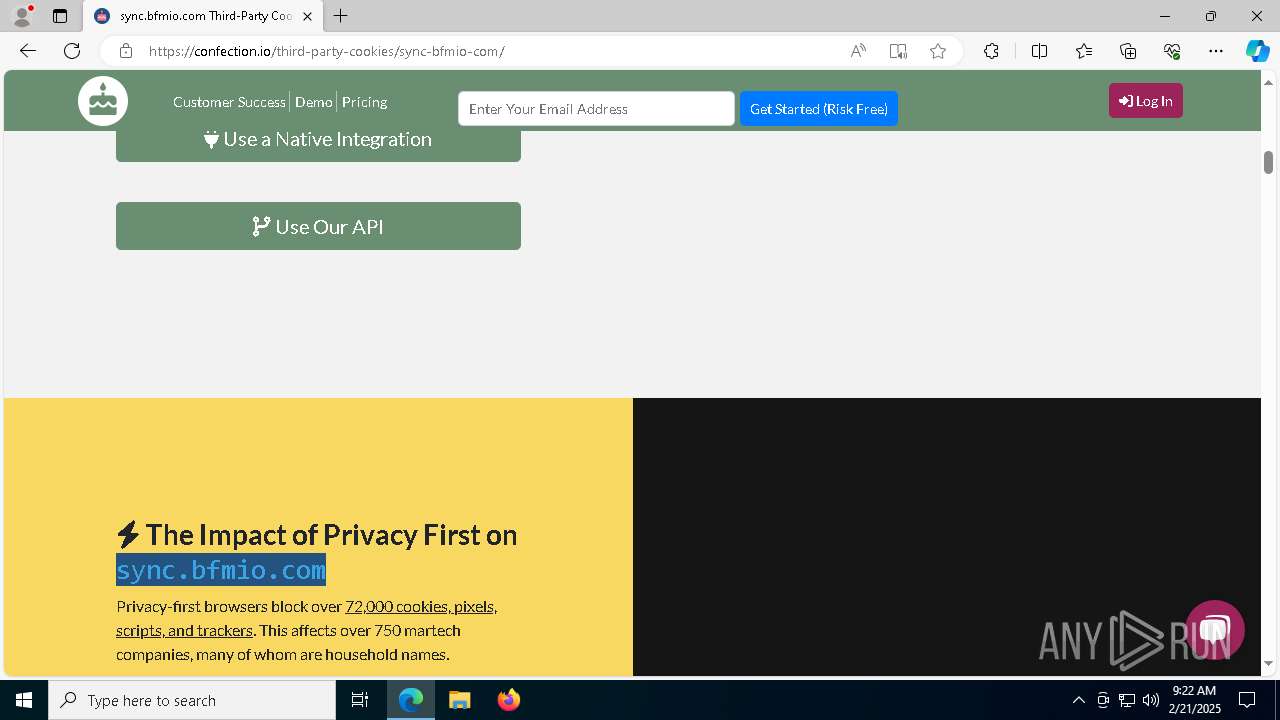Show hidden system tray icons
The width and height of the screenshot is (1280, 720).
pyautogui.click(x=1078, y=700)
